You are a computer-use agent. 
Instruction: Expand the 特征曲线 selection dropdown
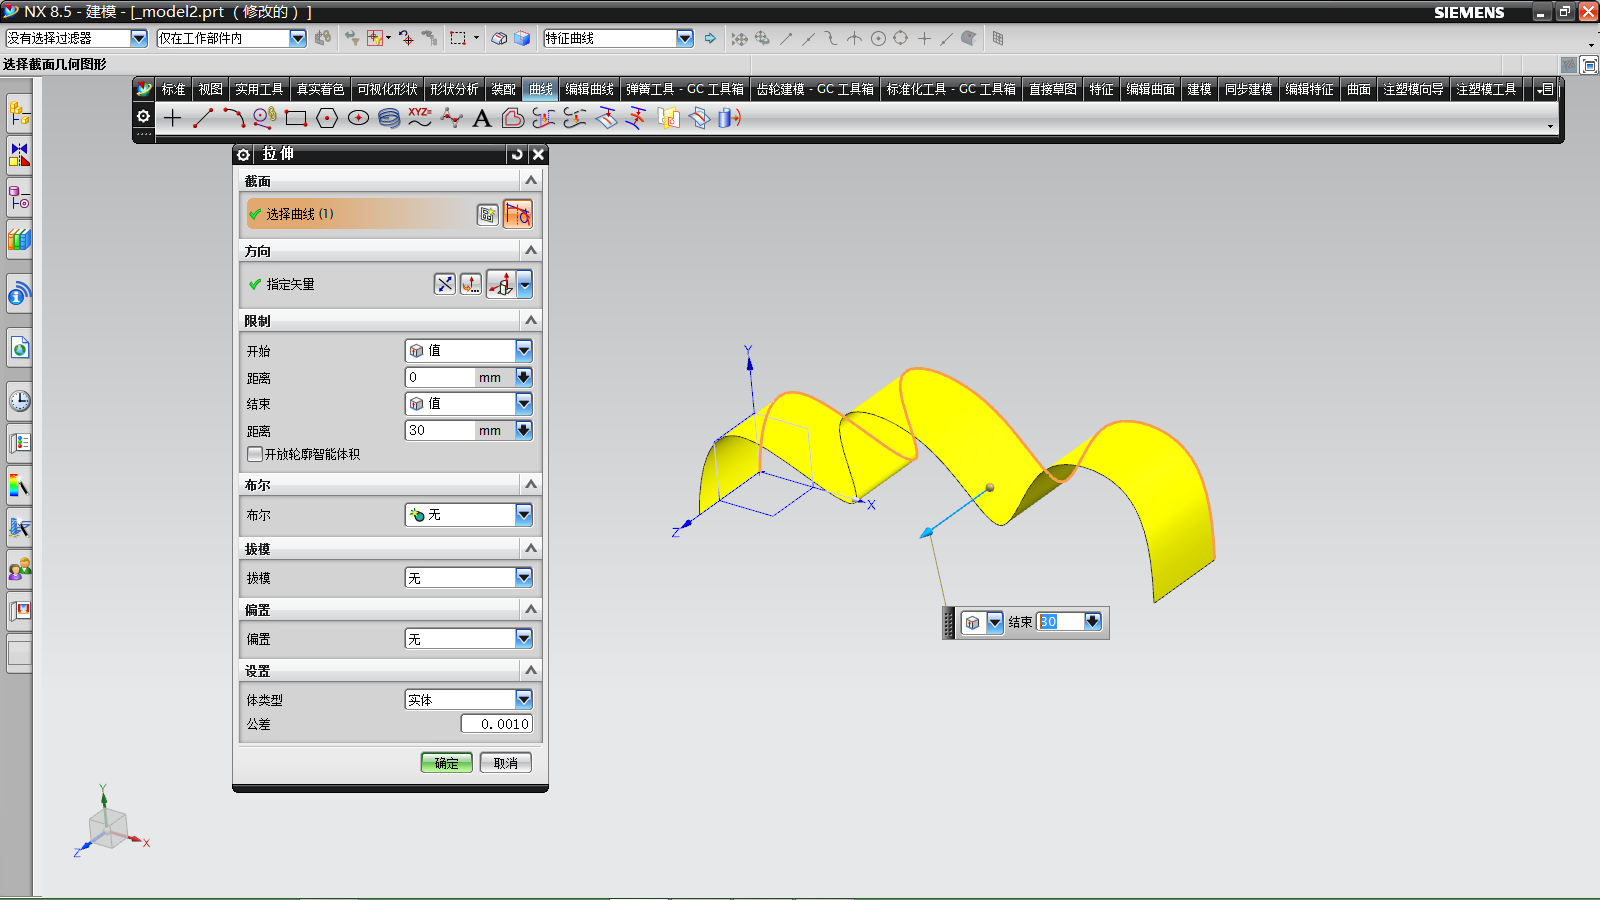click(685, 38)
